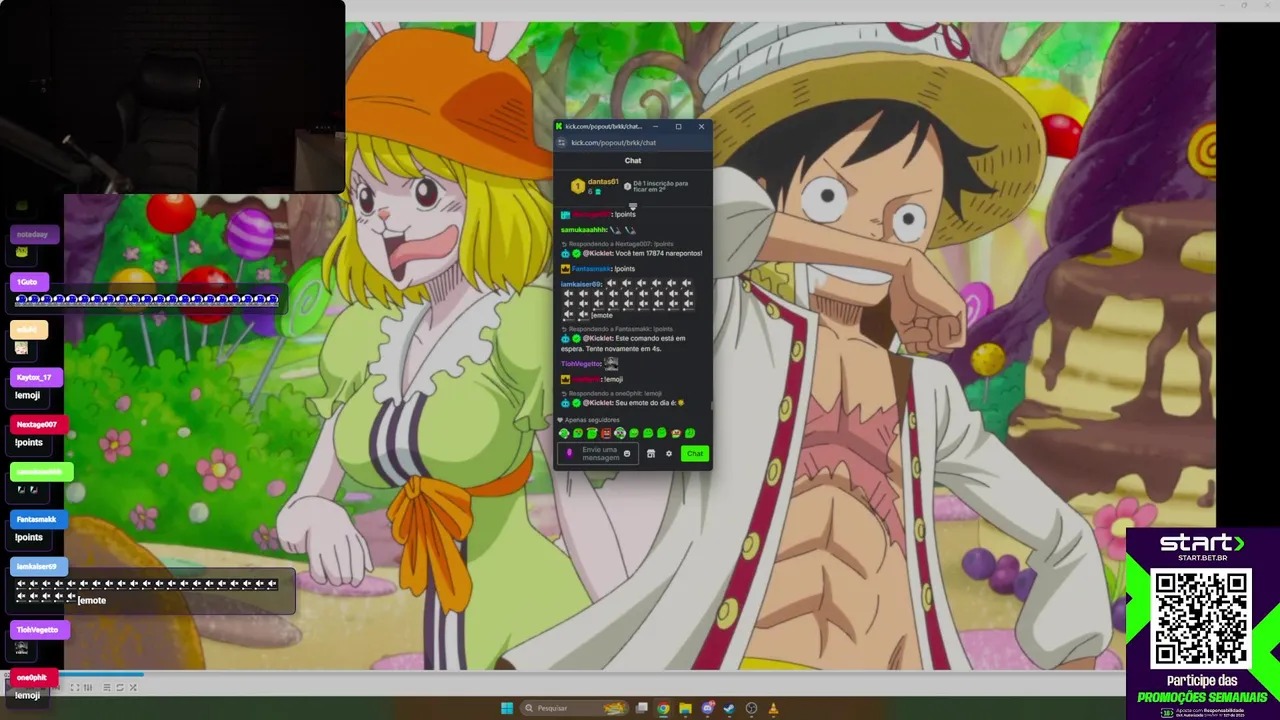Close the Kick chat popout window
Viewport: 1280px width, 720px height.
click(701, 126)
